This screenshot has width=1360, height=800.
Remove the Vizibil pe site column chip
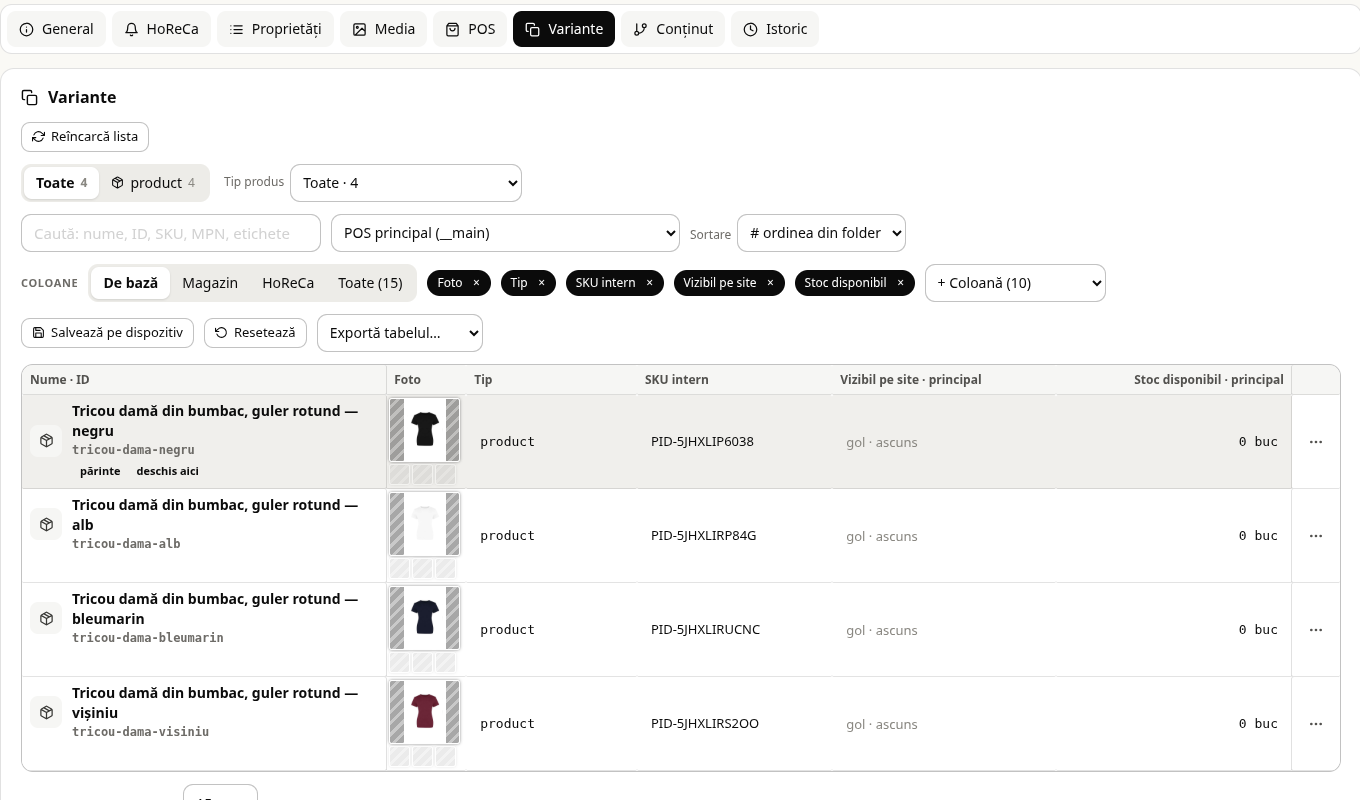tap(770, 283)
